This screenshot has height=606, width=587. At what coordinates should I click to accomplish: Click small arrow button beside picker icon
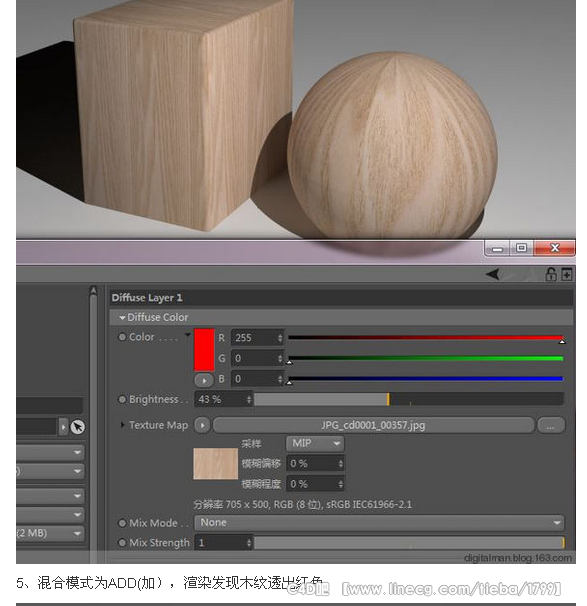[63, 427]
